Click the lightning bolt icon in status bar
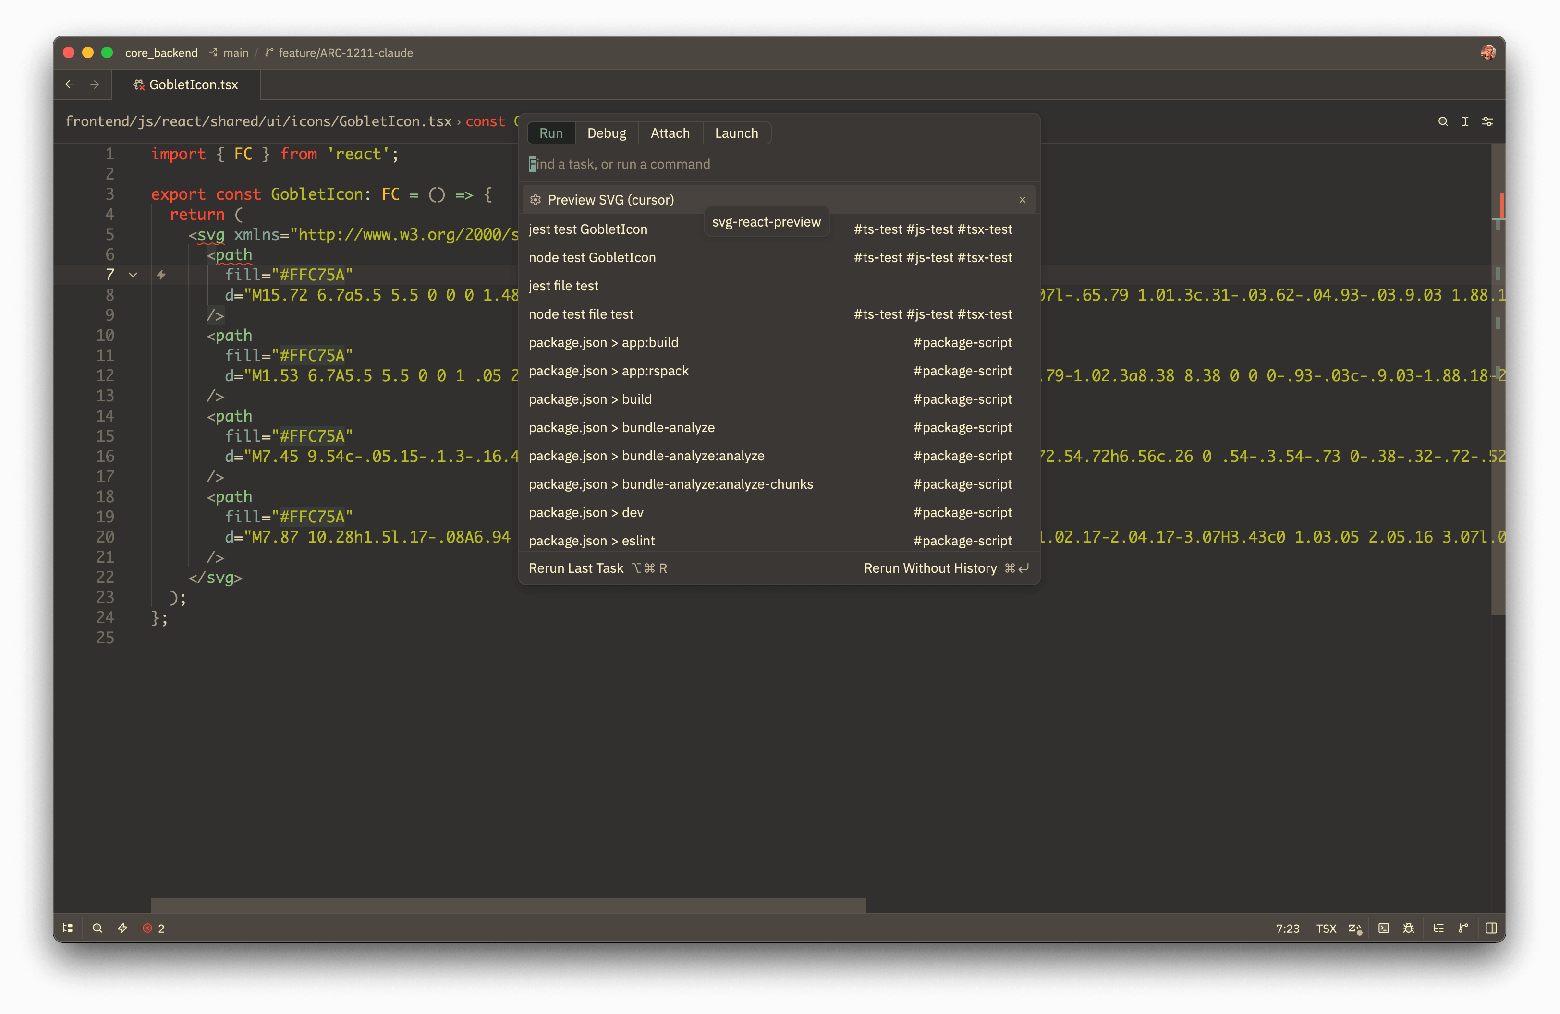Viewport: 1560px width, 1014px height. tap(123, 928)
